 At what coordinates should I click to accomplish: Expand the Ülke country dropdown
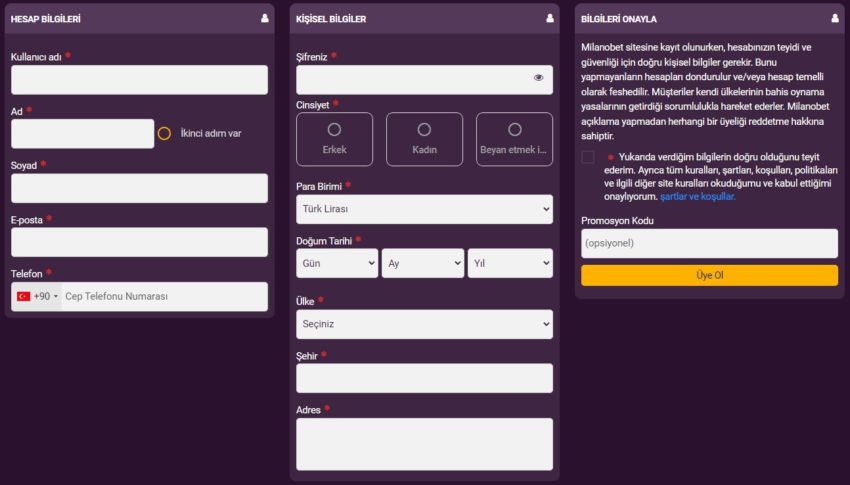424,324
